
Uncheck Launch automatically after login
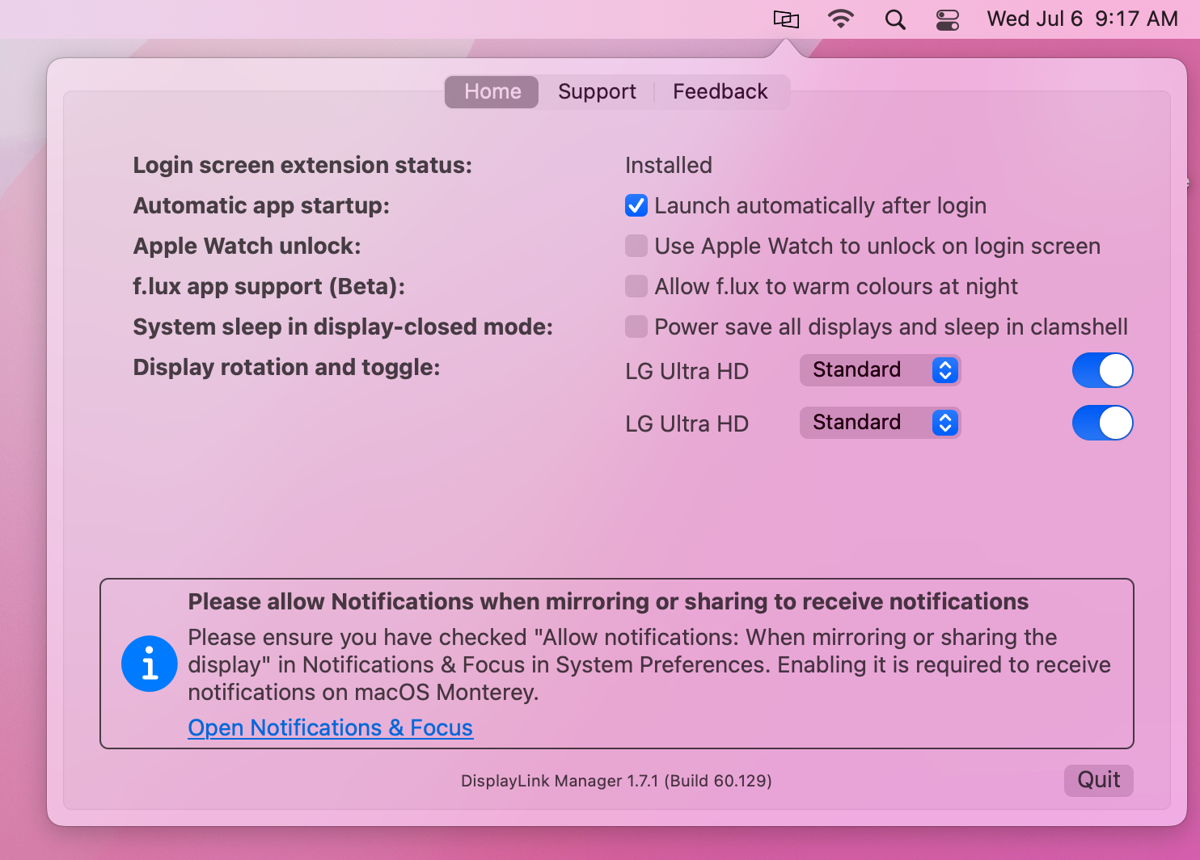(636, 206)
